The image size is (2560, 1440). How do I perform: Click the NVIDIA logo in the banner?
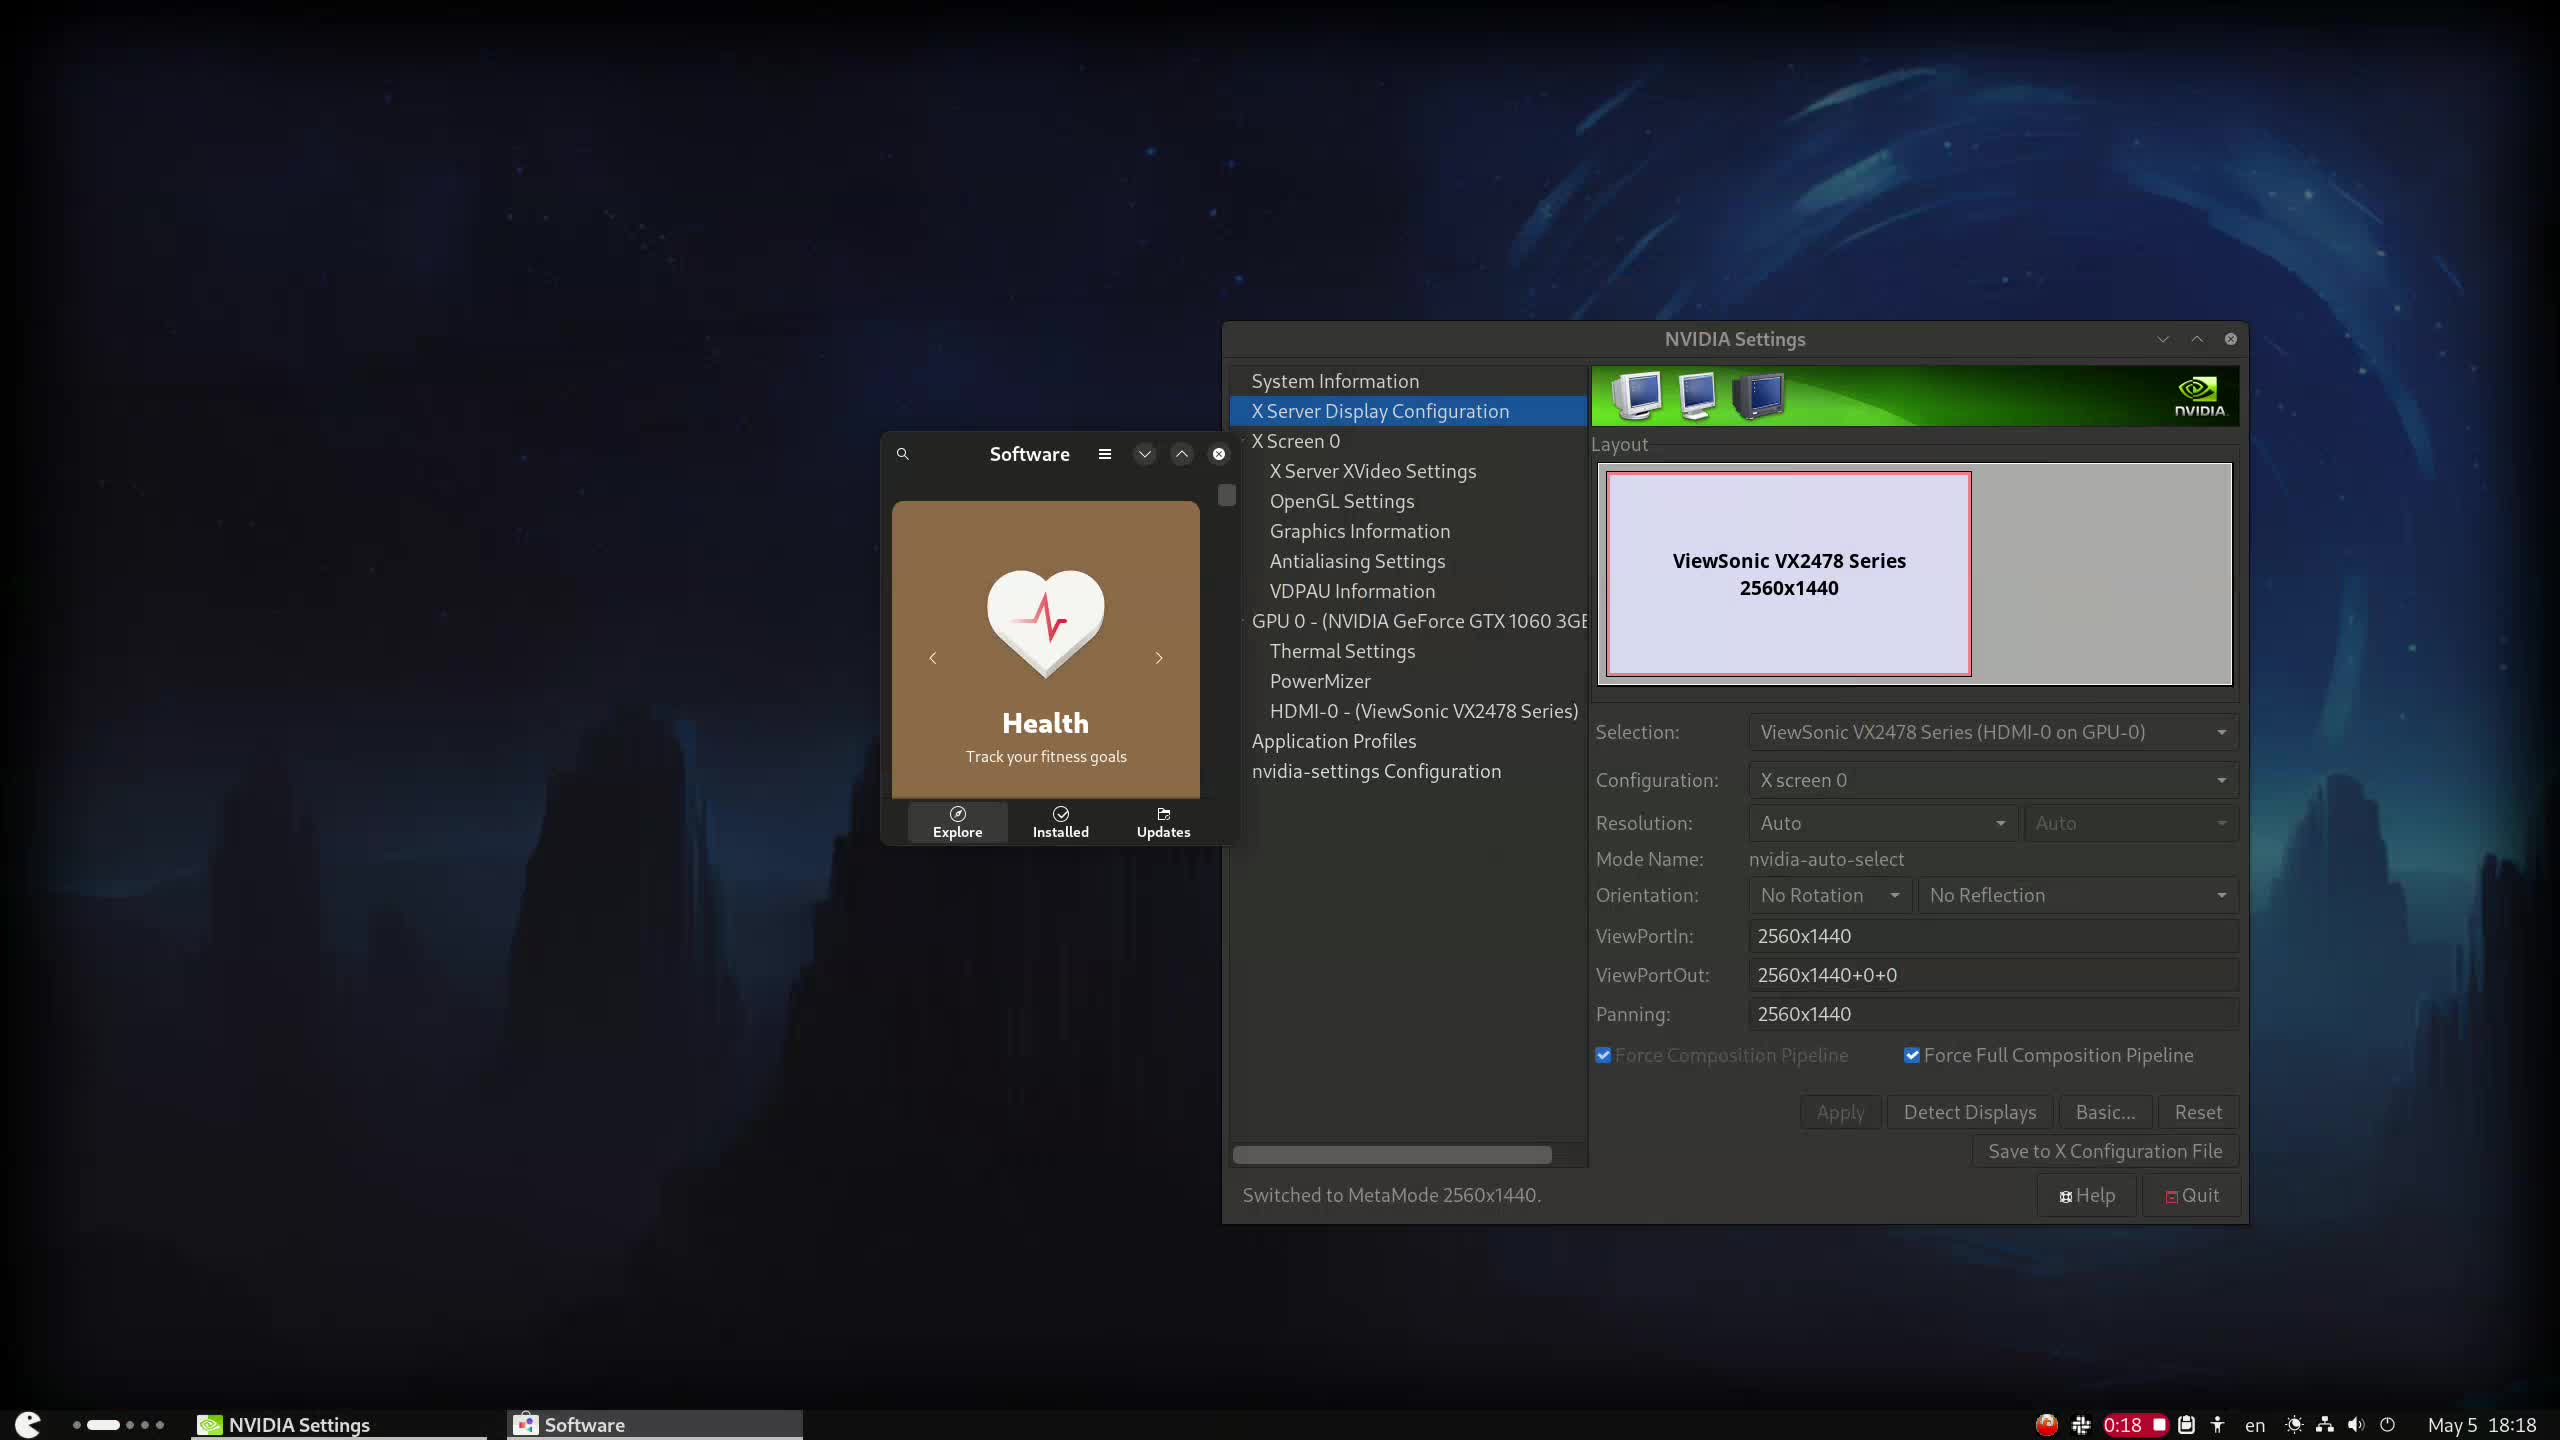(x=2199, y=396)
